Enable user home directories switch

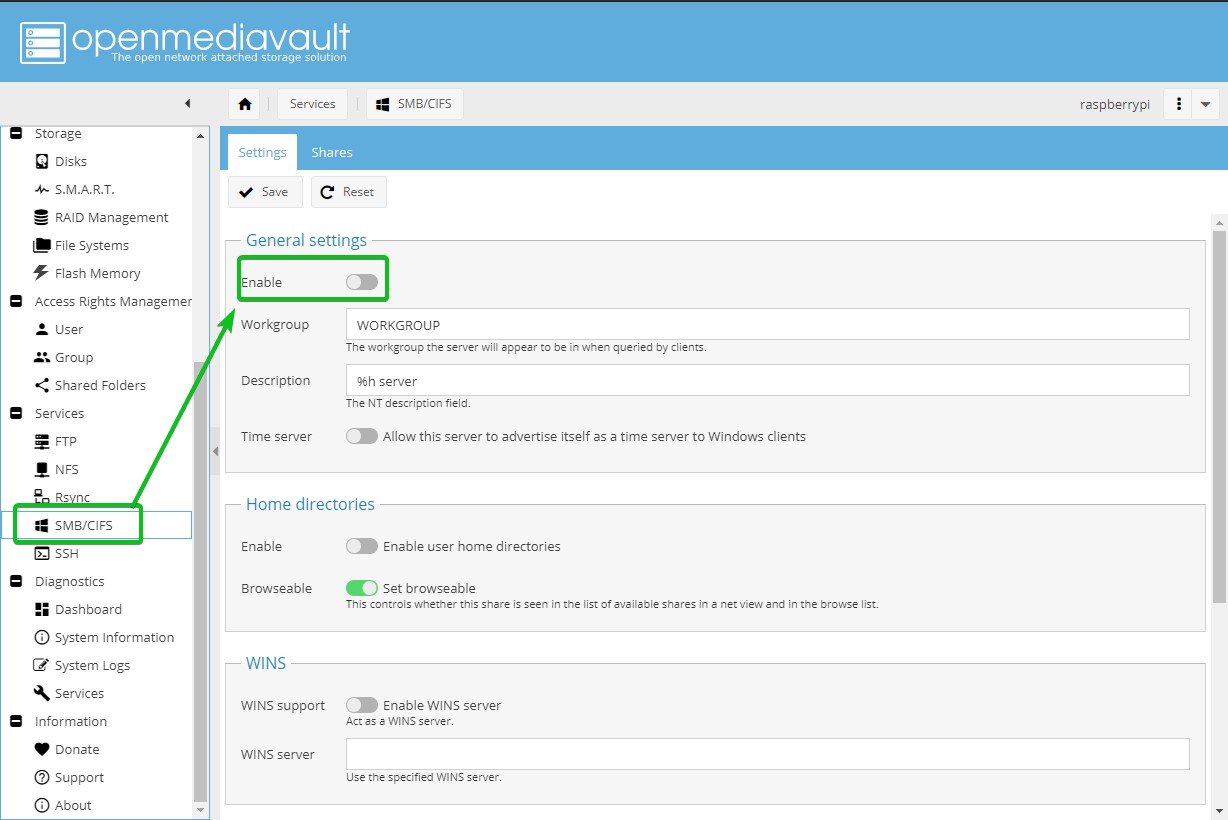click(x=362, y=546)
